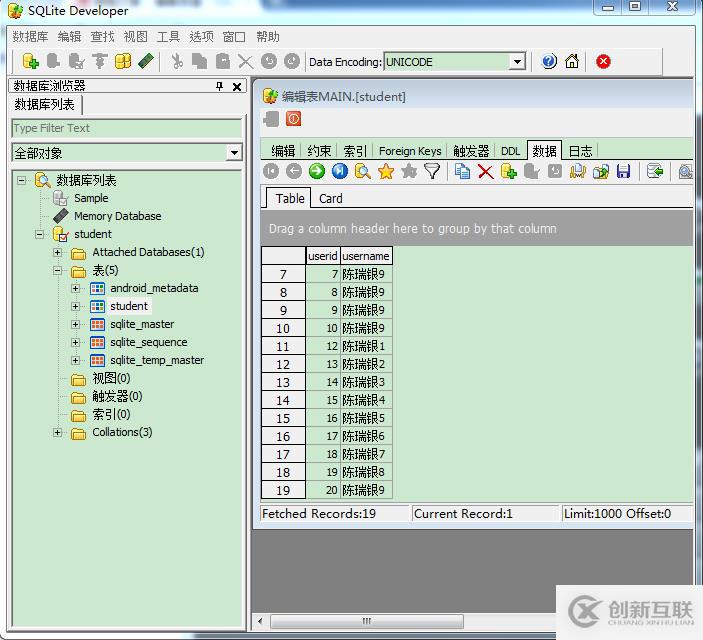Expand the android_metadata table node
Viewport: 703px width, 640px height.
[x=75, y=288]
